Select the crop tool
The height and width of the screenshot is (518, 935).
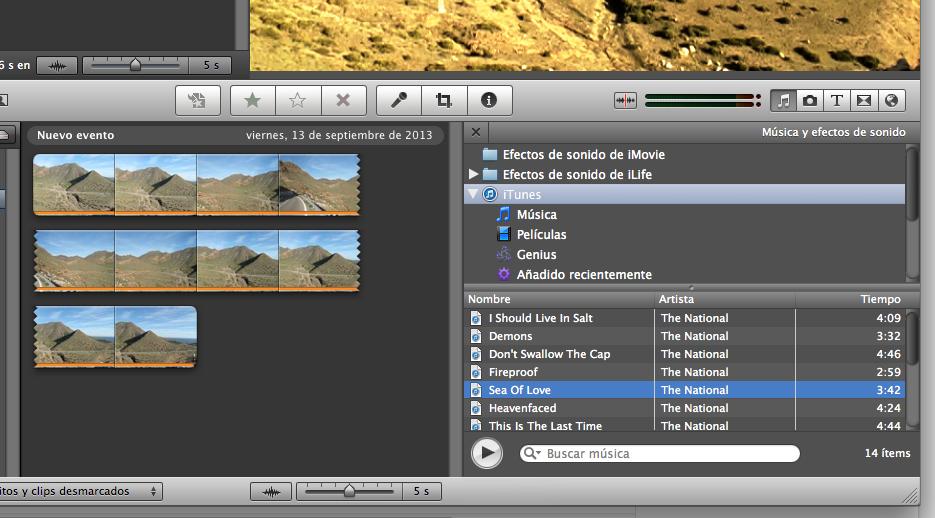[443, 100]
